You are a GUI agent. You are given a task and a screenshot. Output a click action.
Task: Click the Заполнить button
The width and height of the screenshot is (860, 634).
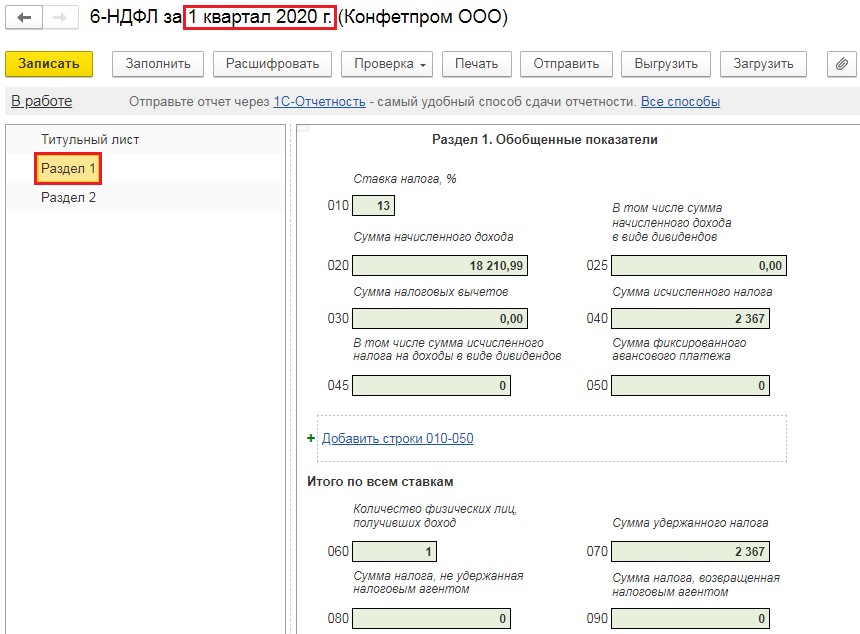[x=158, y=64]
